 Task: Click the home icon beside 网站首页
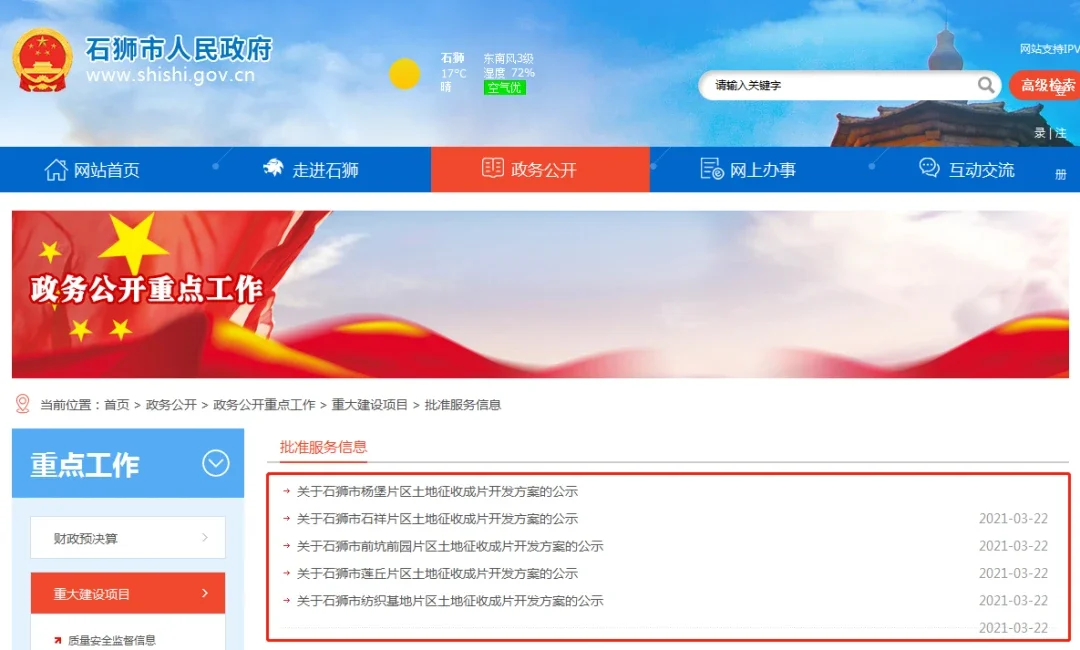click(x=56, y=169)
